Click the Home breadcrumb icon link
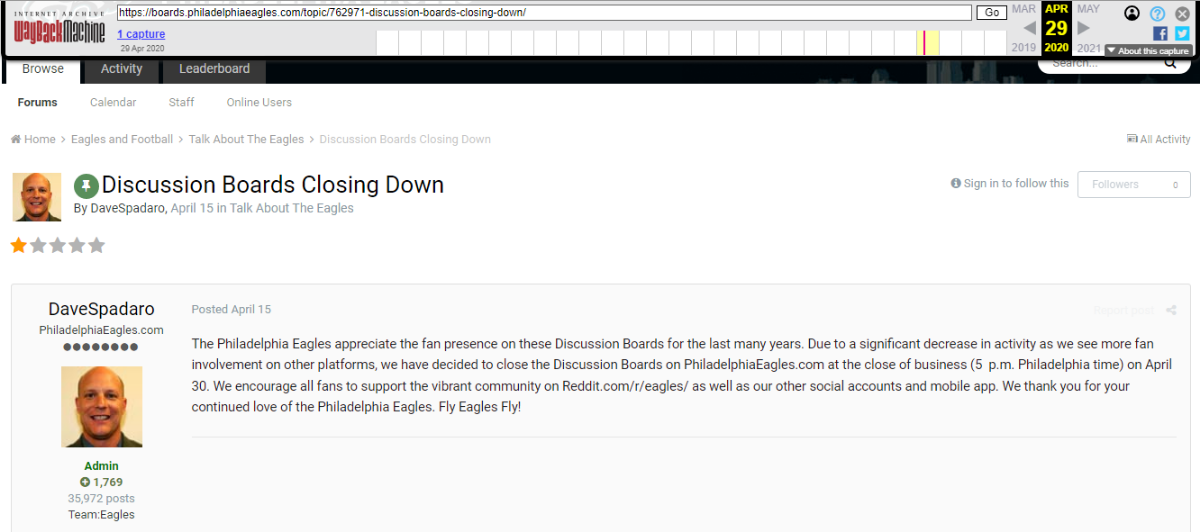1200x532 pixels. 33,139
